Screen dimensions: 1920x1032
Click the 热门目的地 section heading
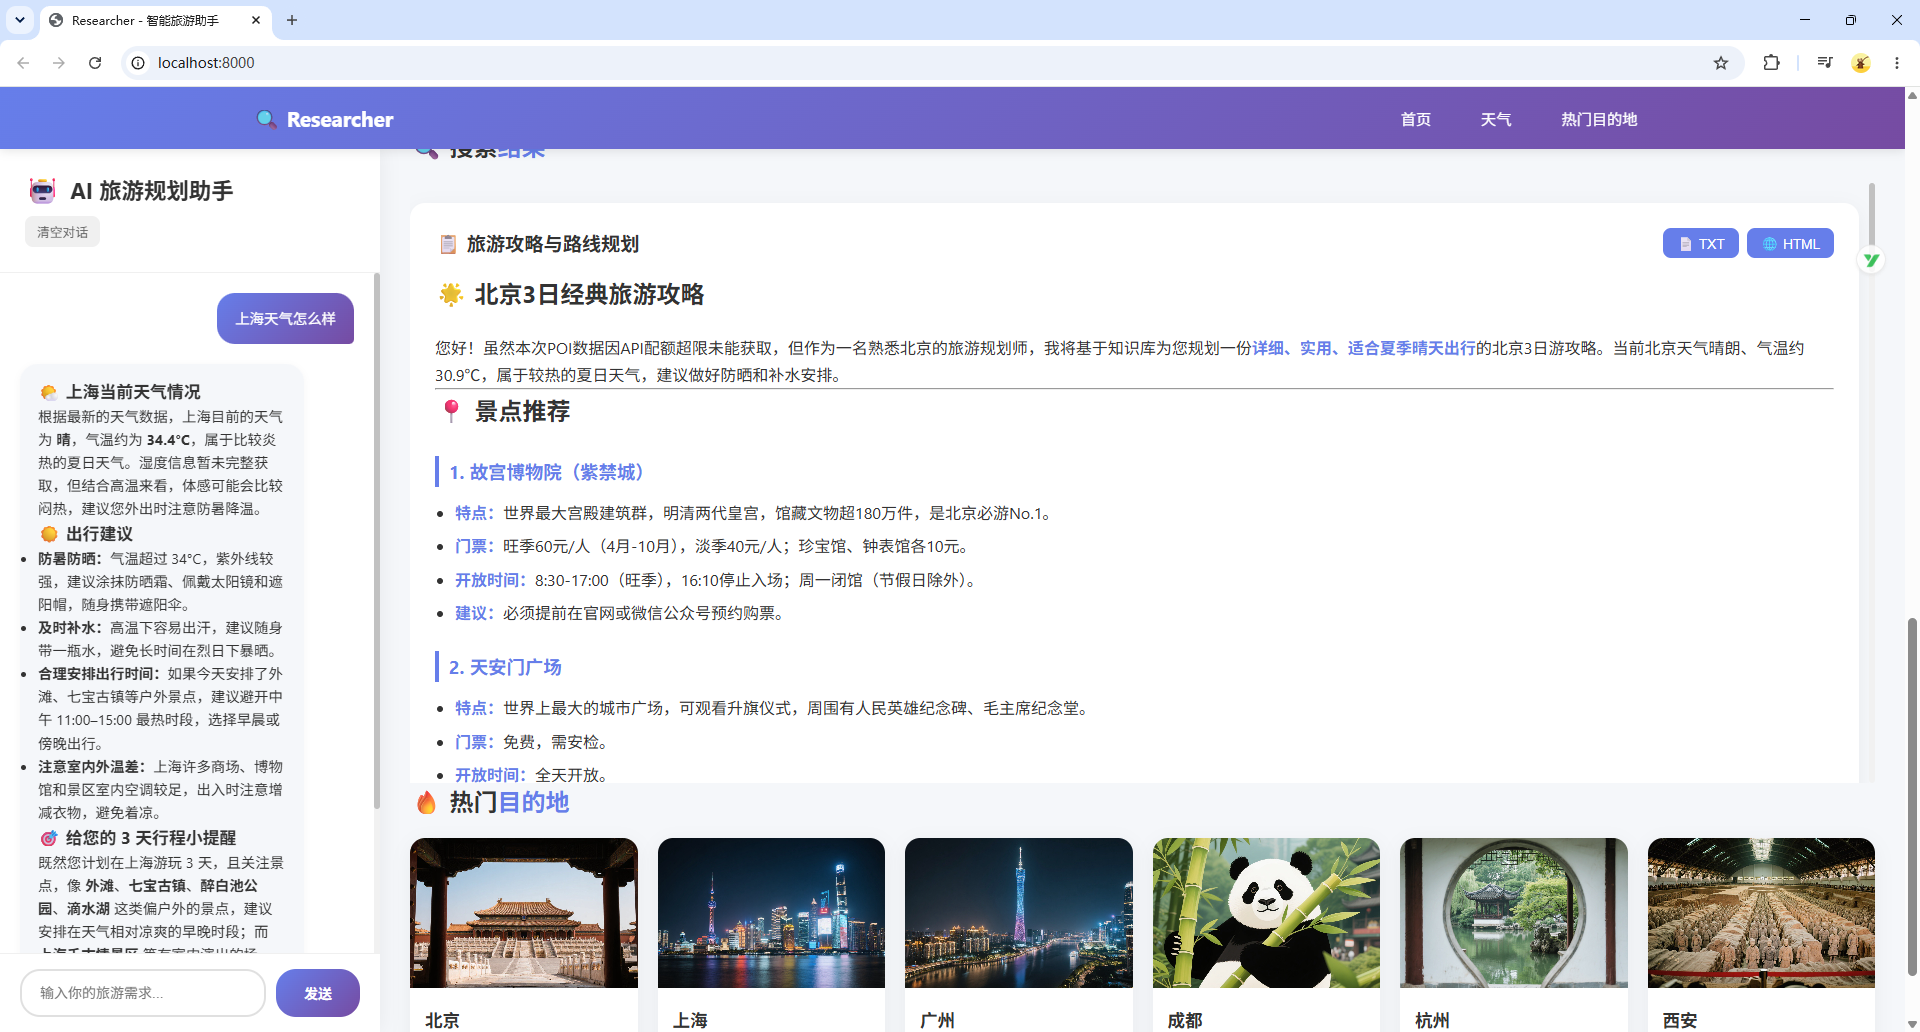509,802
